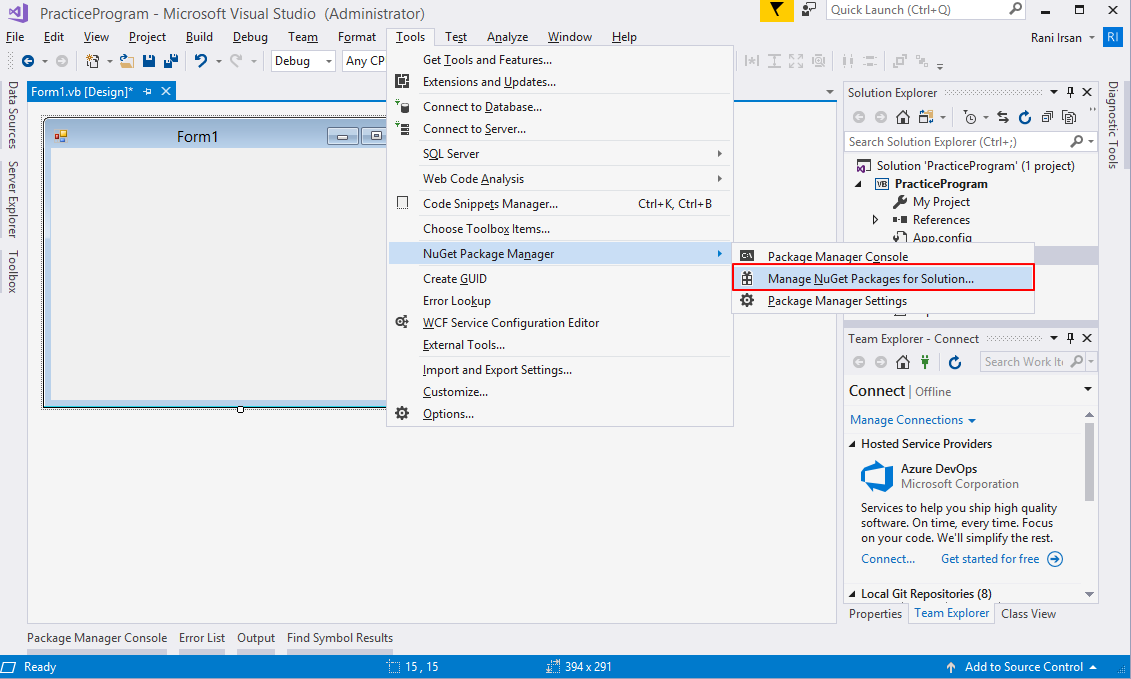The image size is (1131, 679).
Task: Click the Undo icon in the toolbar
Action: click(201, 61)
